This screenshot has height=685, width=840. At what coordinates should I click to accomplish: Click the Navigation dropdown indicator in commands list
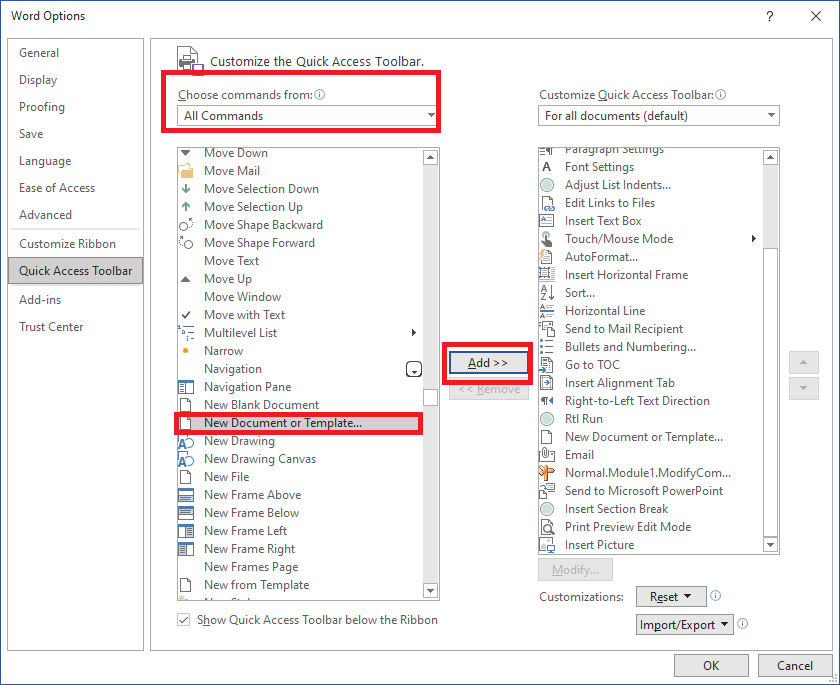pyautogui.click(x=414, y=369)
